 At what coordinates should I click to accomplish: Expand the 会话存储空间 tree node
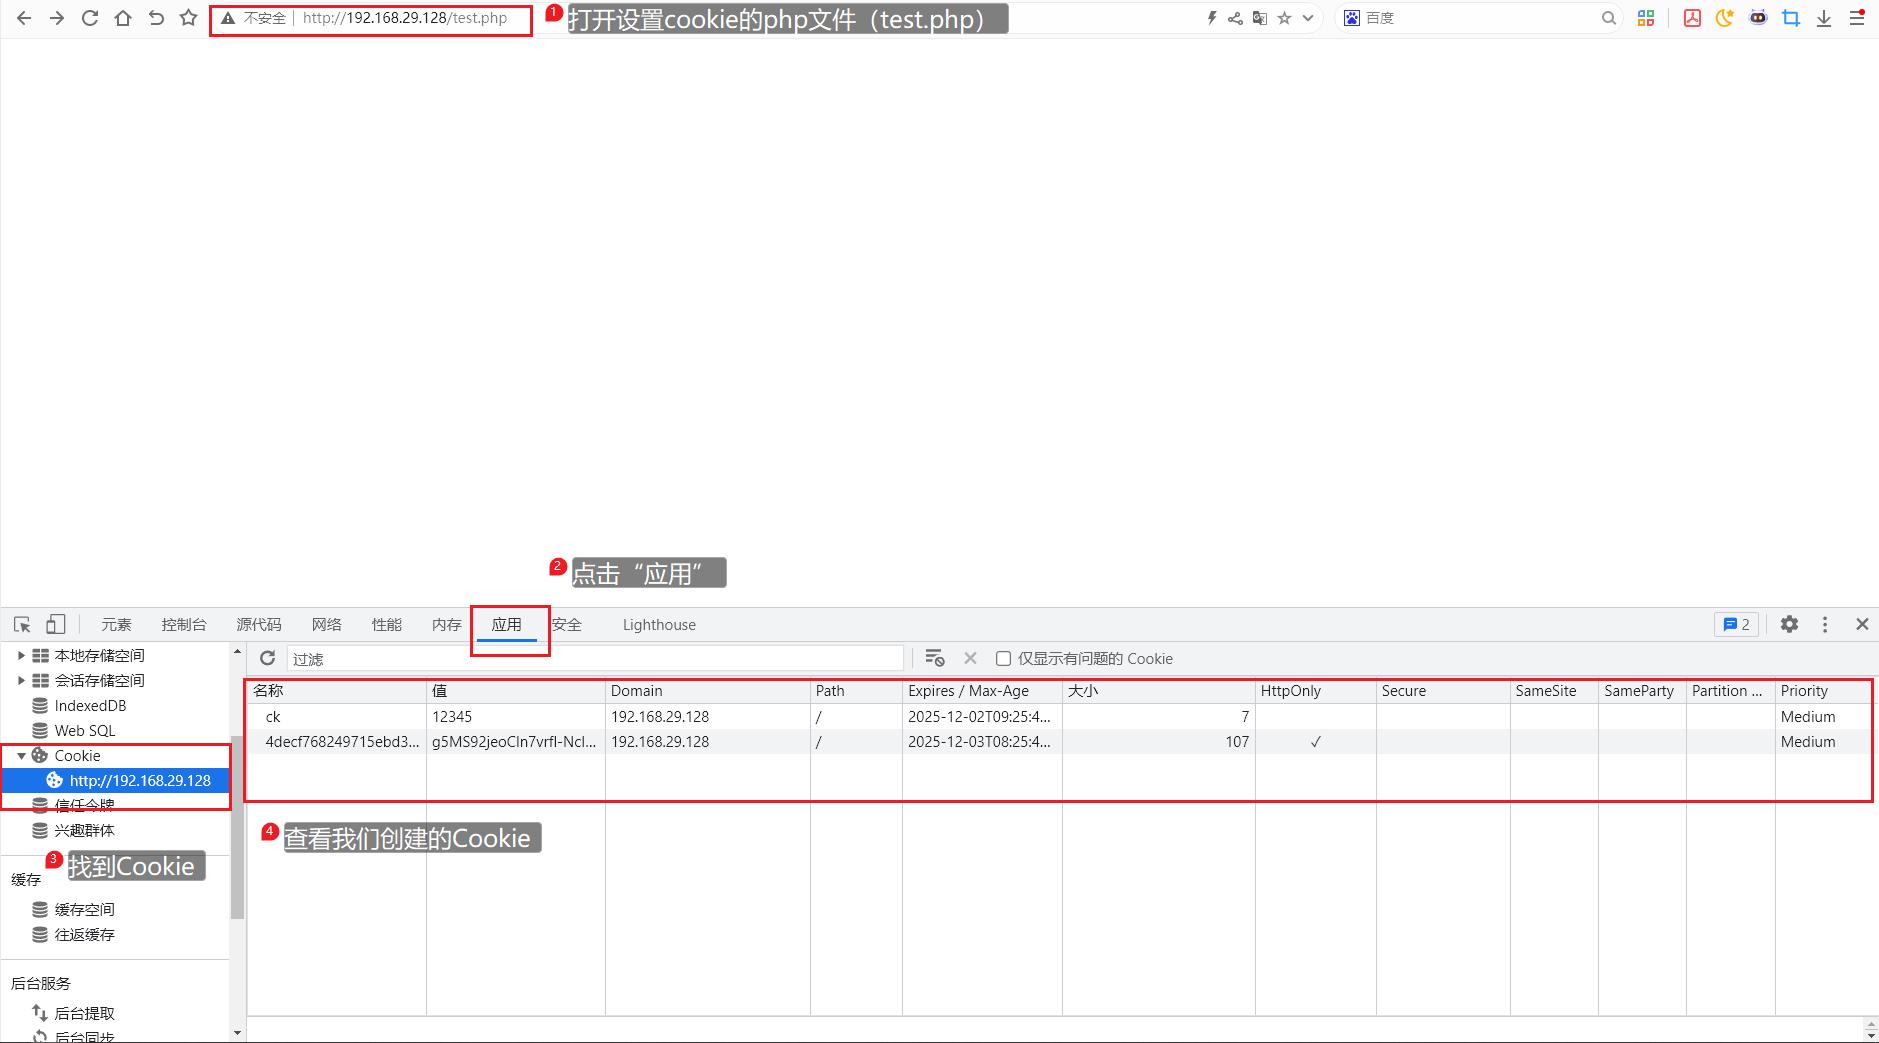(x=21, y=680)
